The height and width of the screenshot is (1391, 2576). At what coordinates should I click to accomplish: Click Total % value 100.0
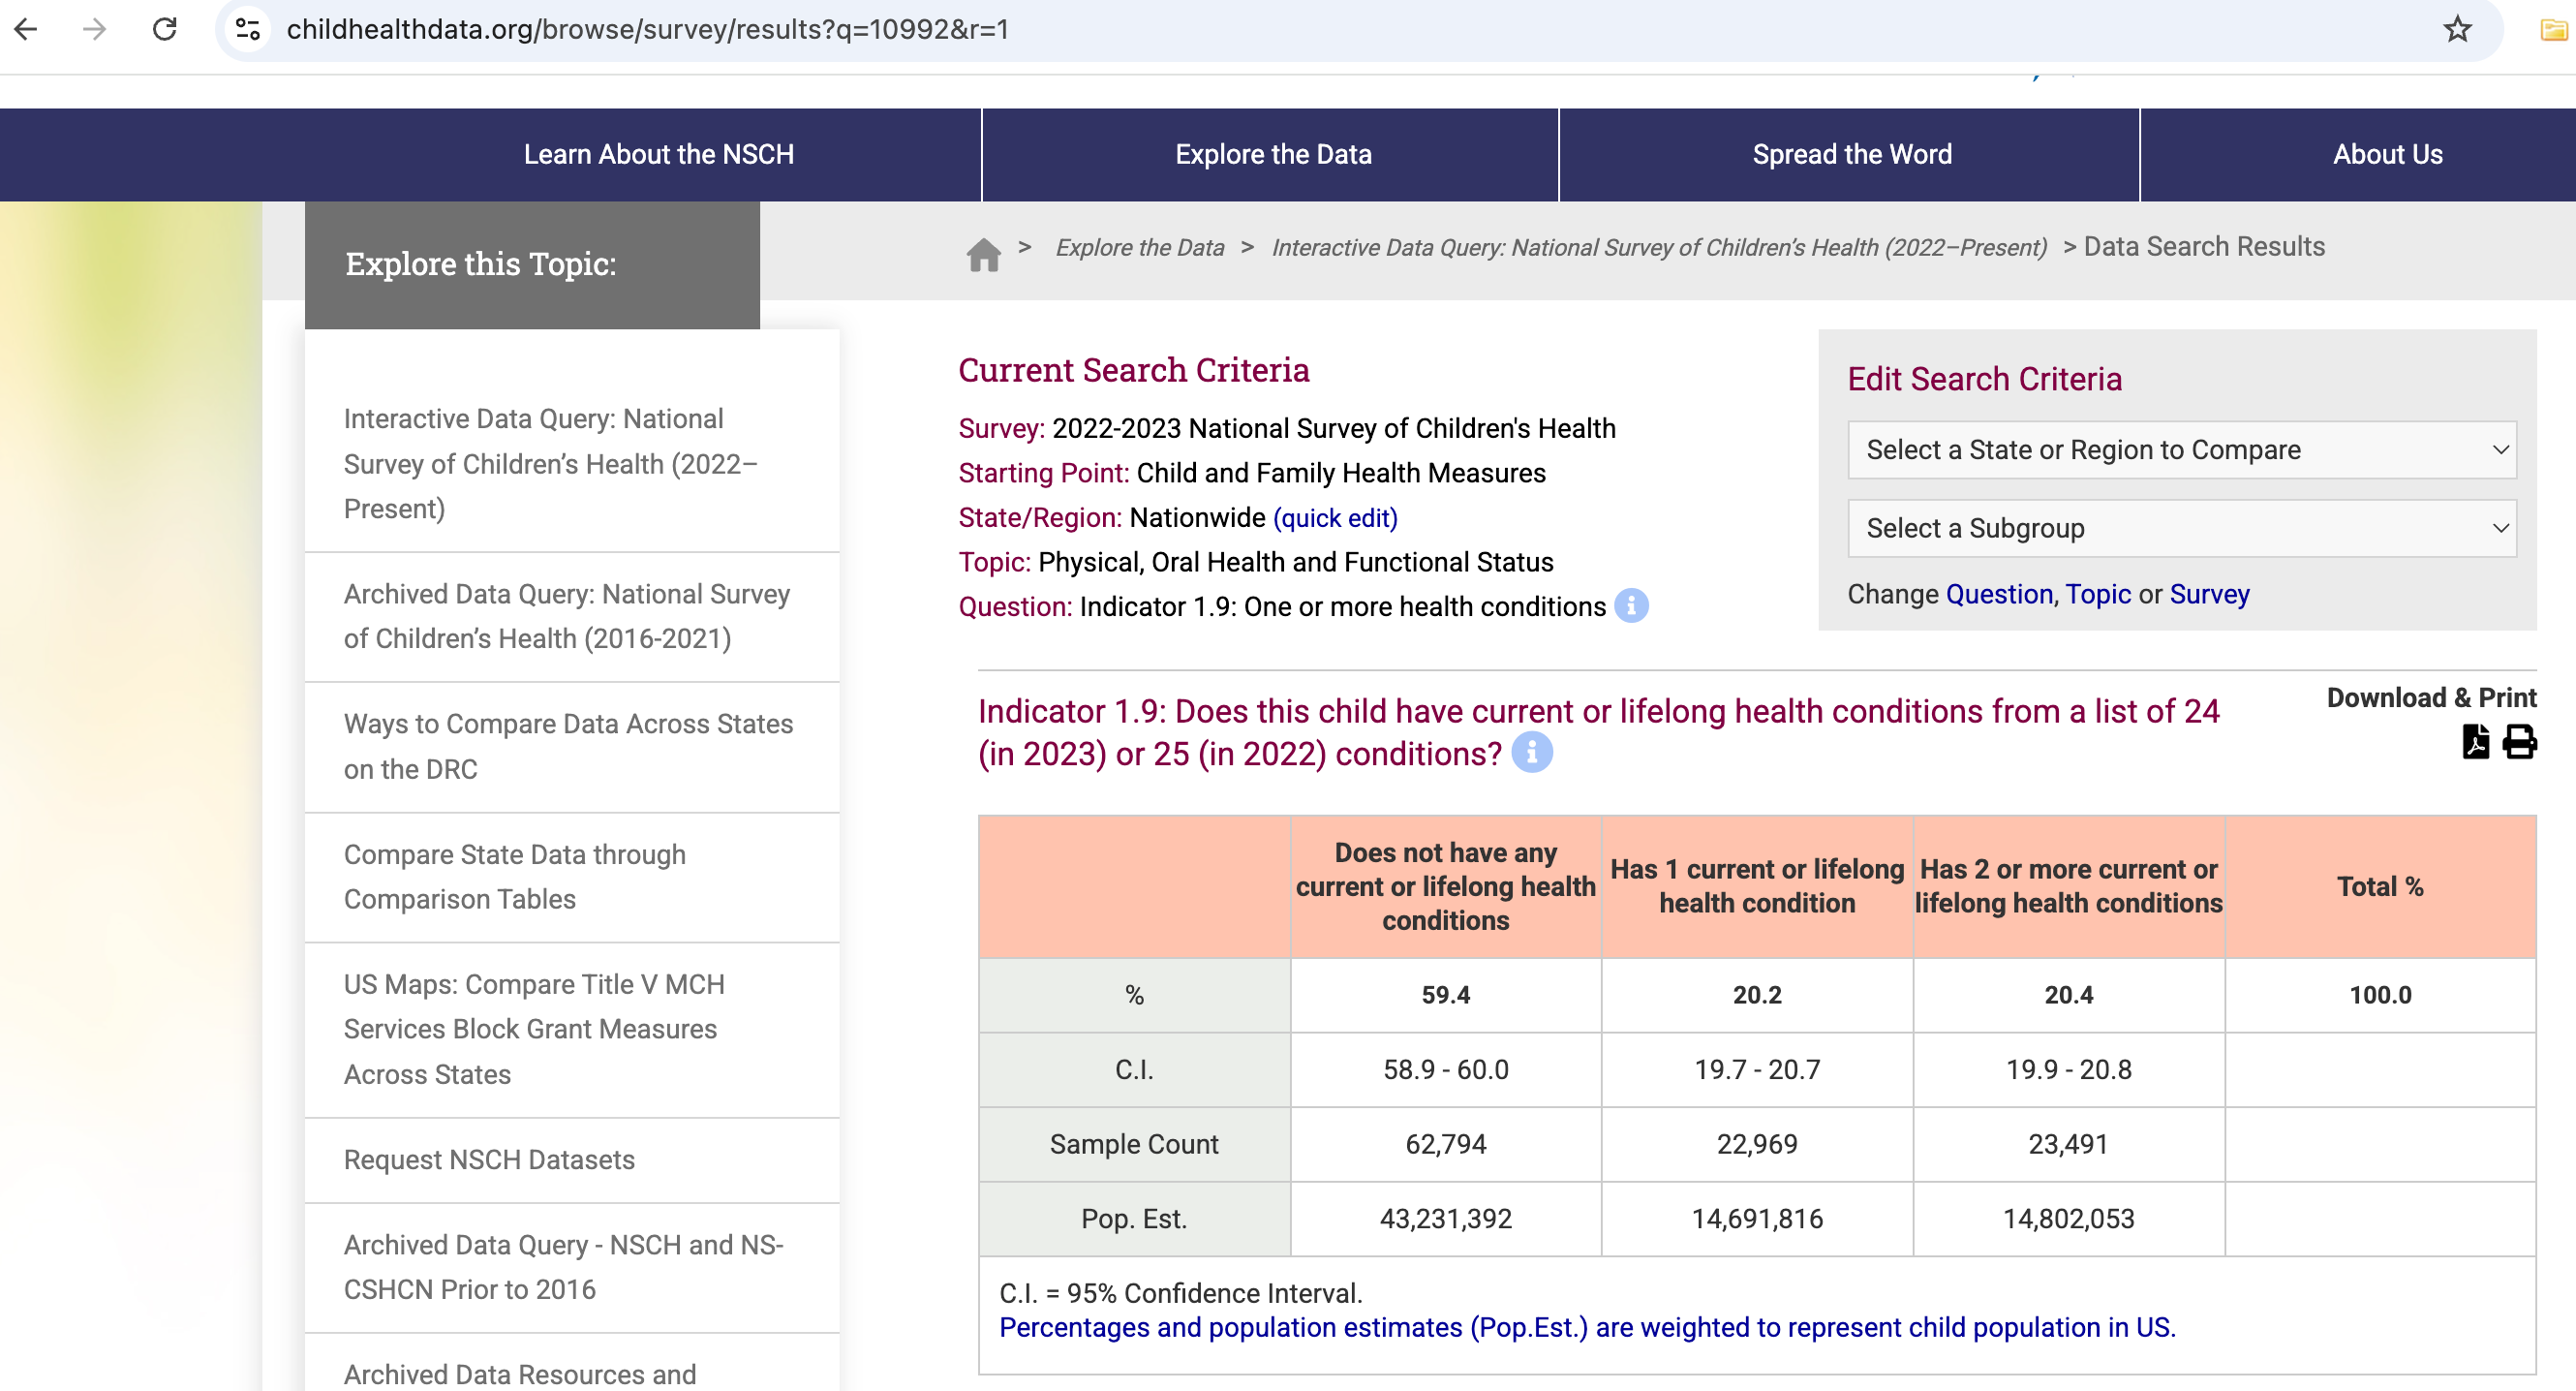(x=2380, y=995)
